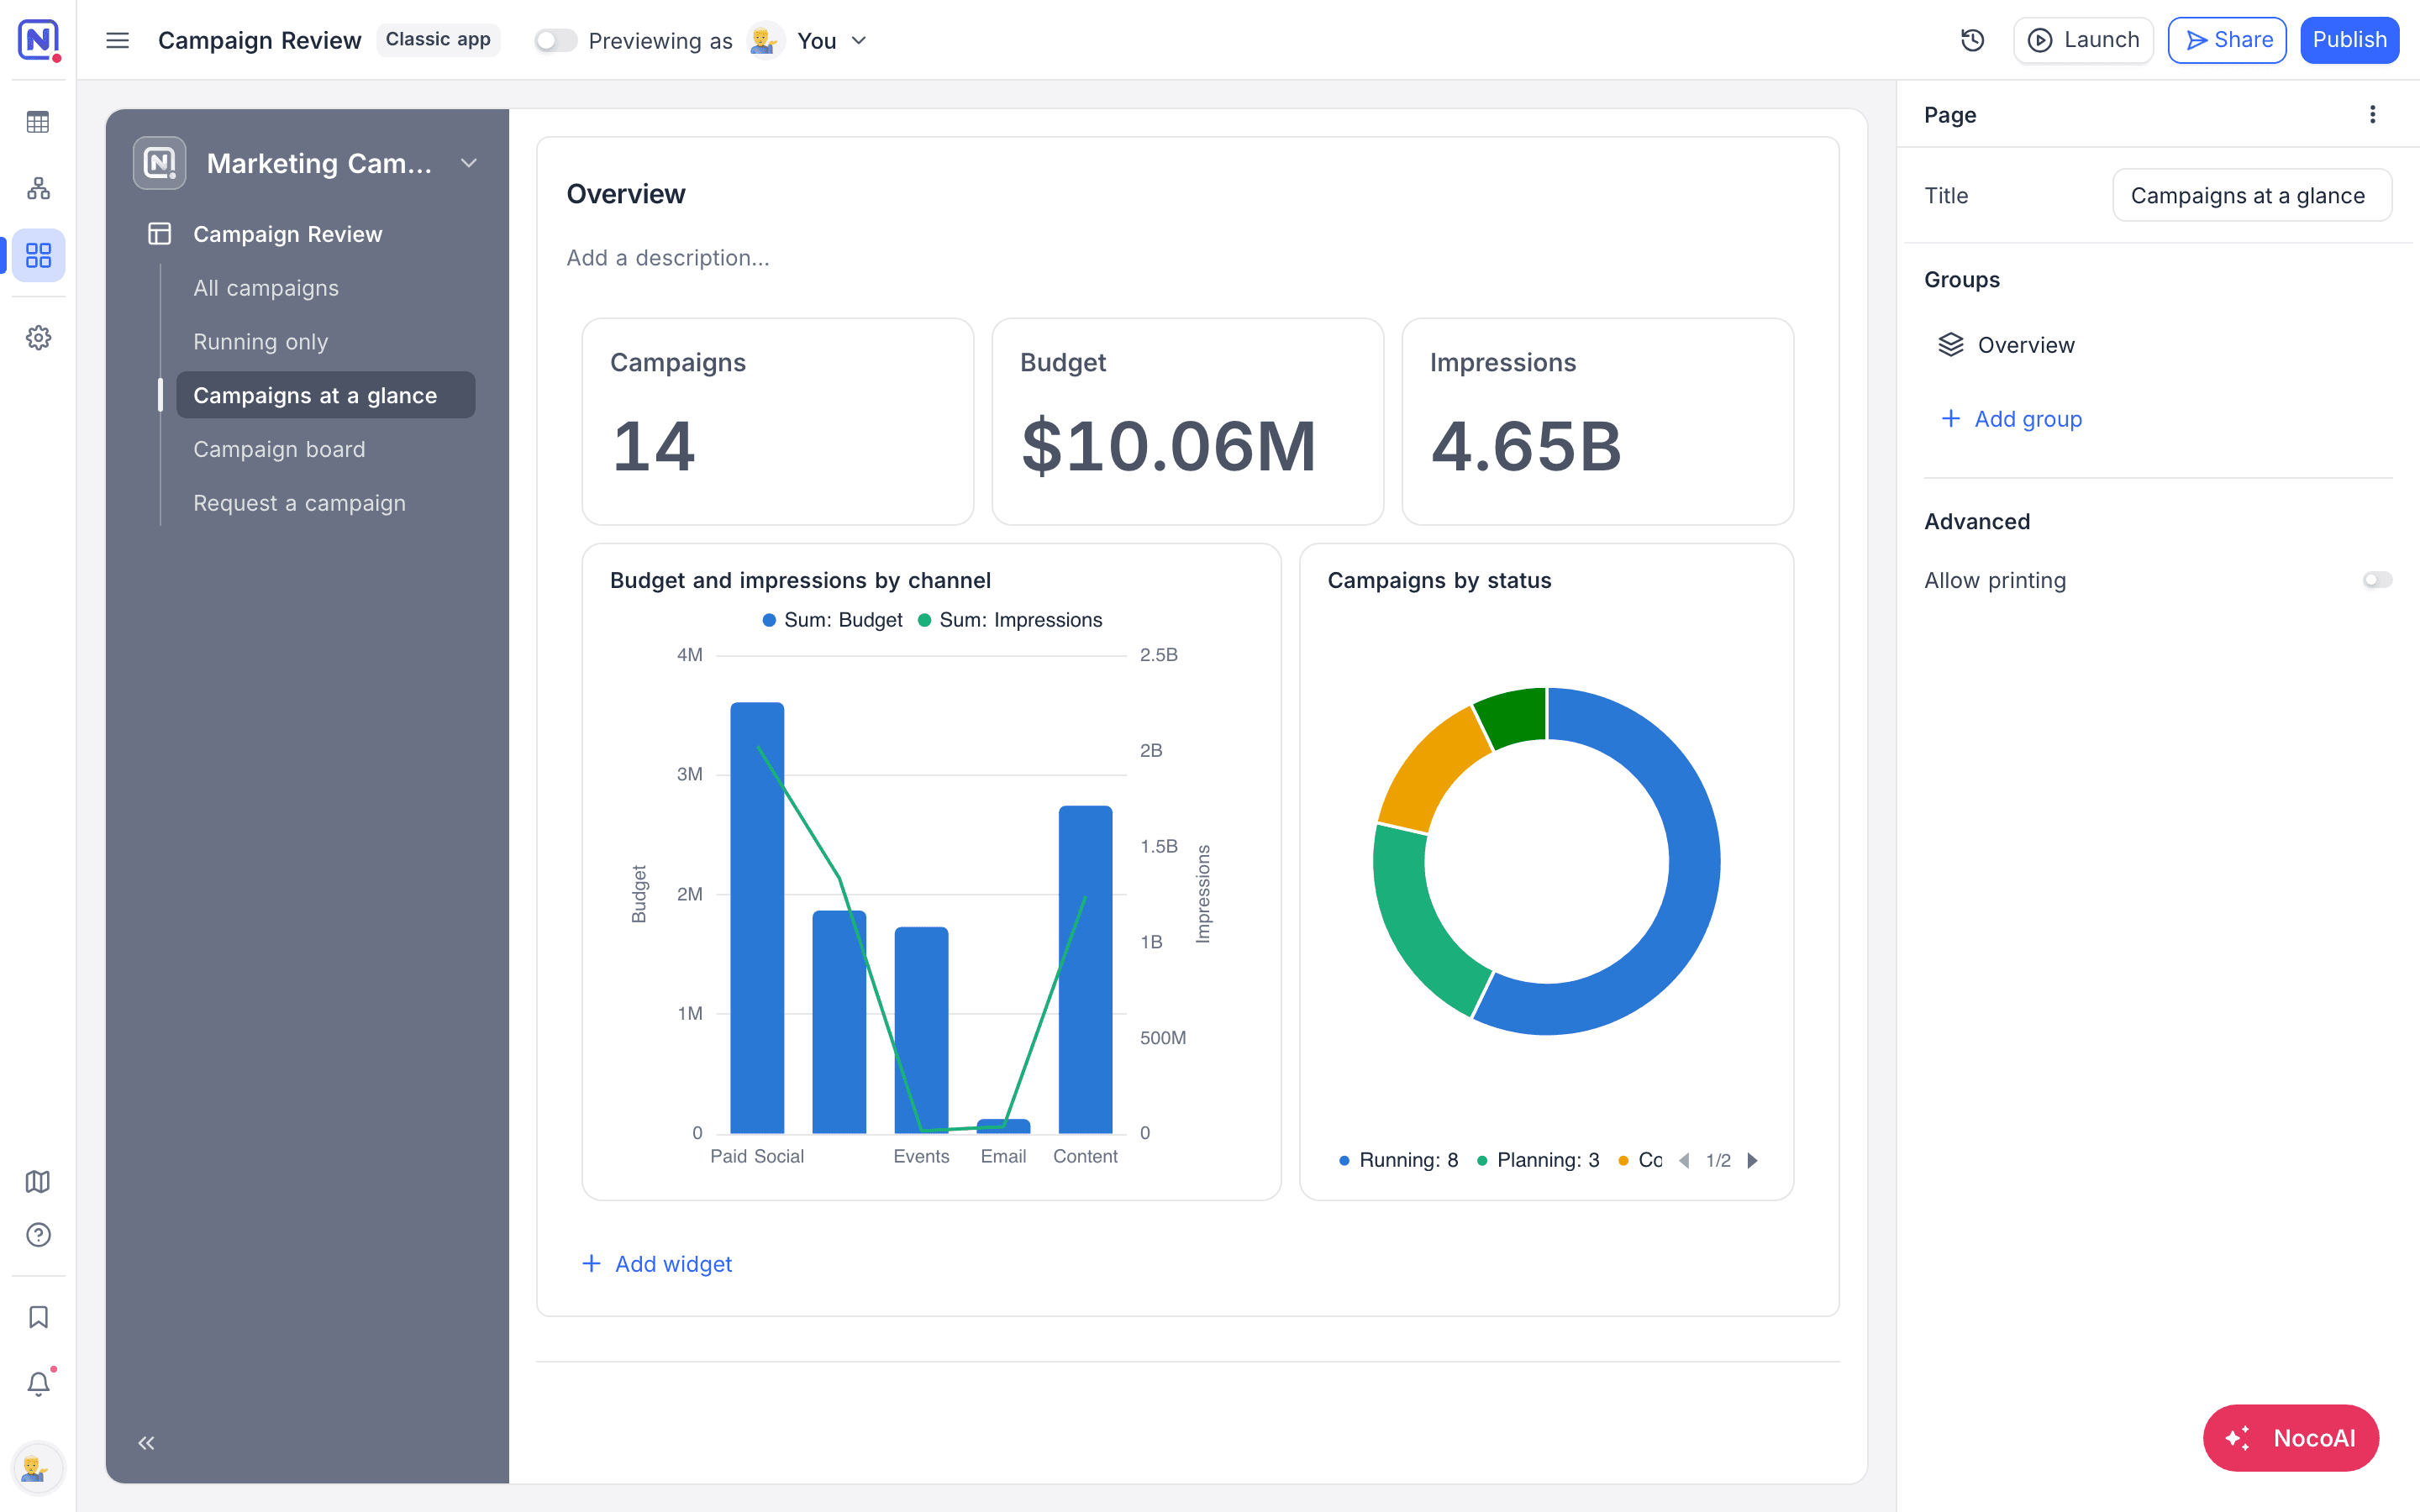
Task: Click the Running: 8 legend entry
Action: [1398, 1160]
